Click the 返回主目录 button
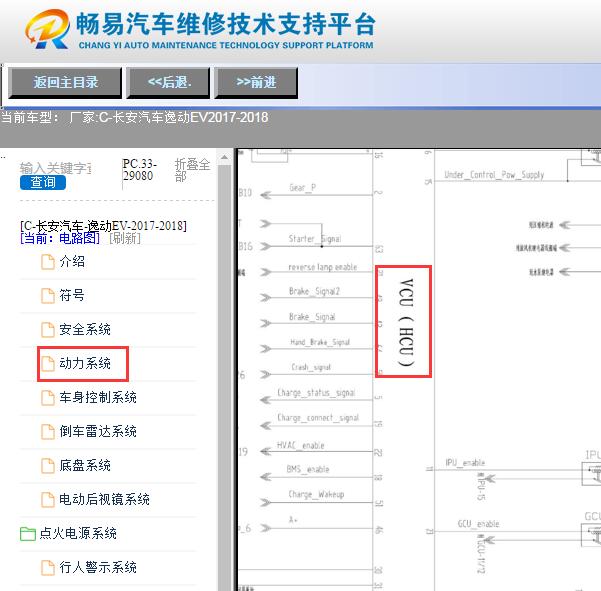Viewport: 601px width, 591px height. (65, 82)
